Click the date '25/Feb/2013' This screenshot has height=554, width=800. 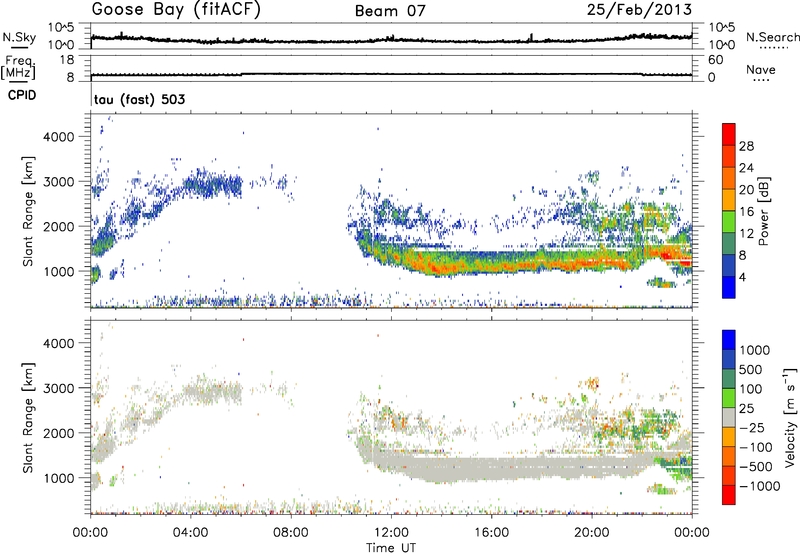click(639, 9)
